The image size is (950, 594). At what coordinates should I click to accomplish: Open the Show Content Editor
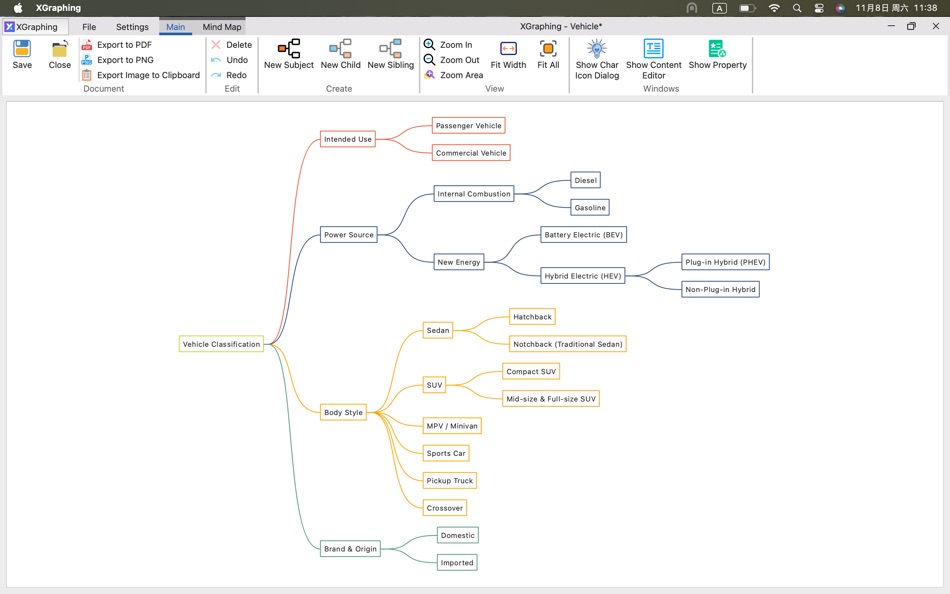click(653, 55)
